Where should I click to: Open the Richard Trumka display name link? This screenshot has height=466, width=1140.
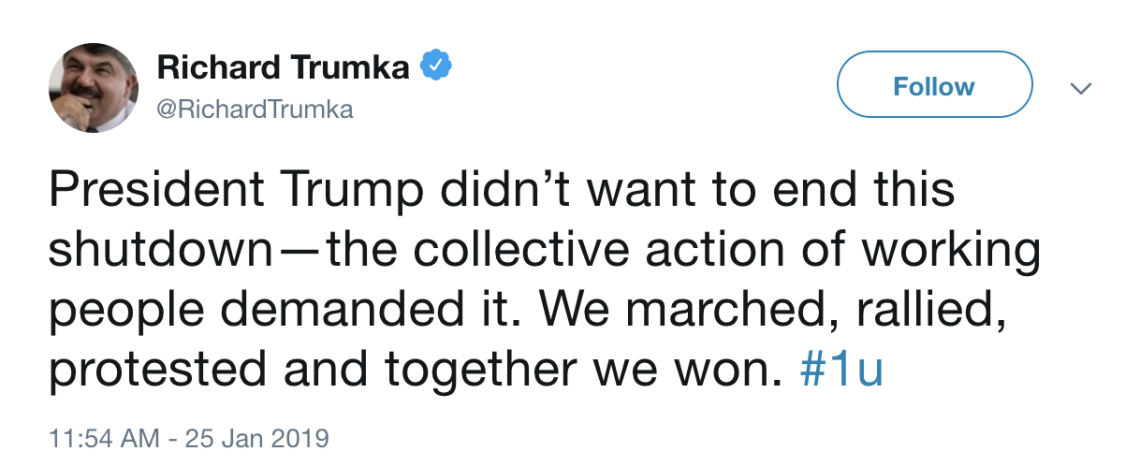click(x=283, y=68)
